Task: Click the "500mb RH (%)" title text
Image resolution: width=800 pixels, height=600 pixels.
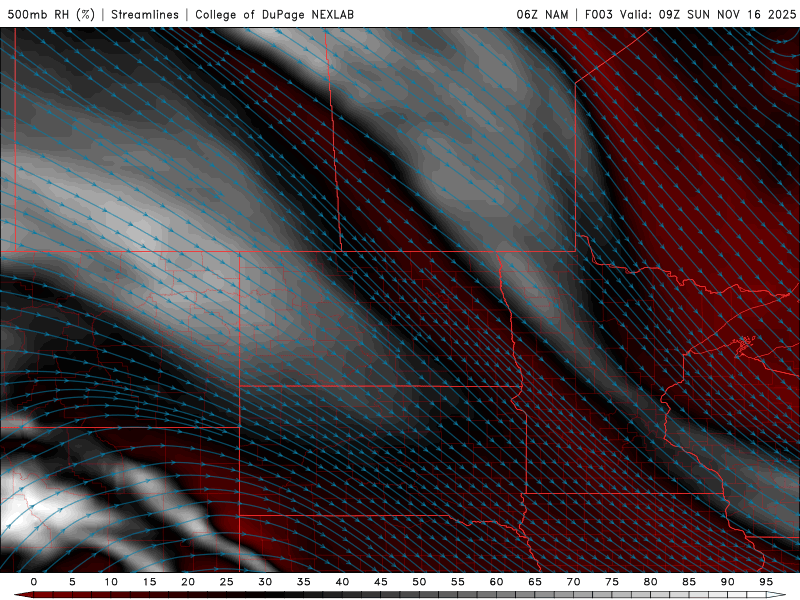Action: [51, 14]
